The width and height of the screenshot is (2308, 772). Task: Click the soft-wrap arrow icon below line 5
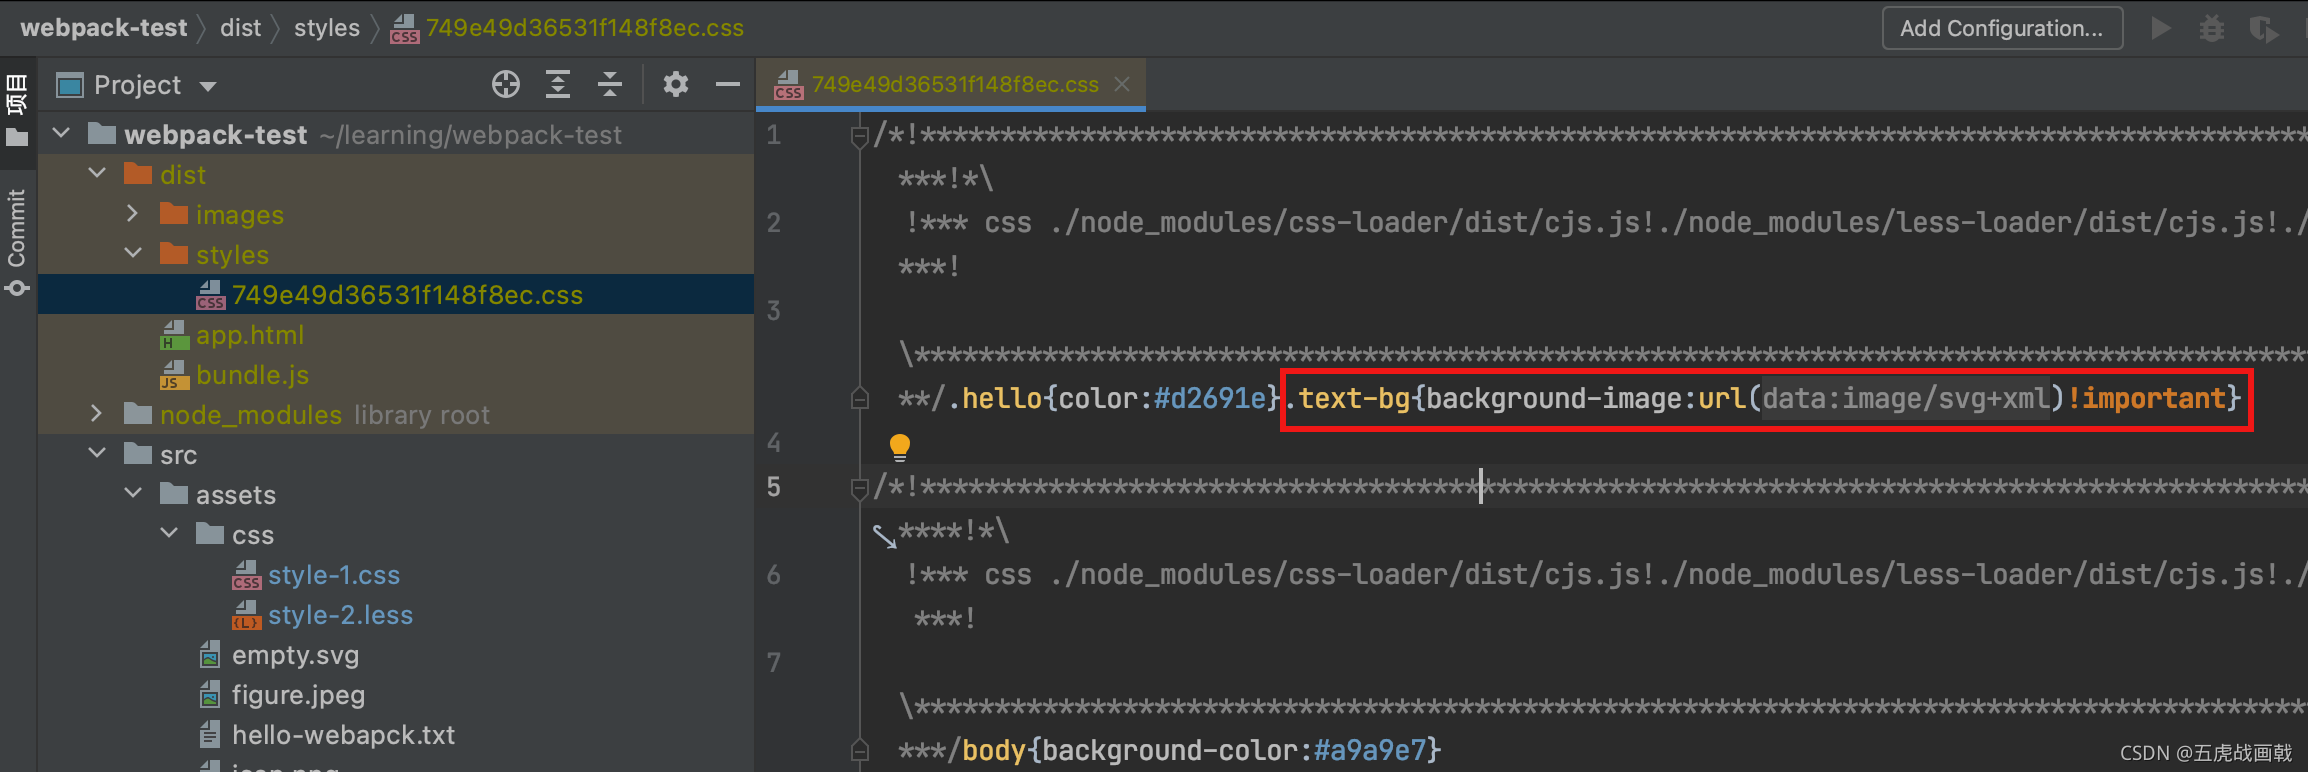[x=885, y=537]
